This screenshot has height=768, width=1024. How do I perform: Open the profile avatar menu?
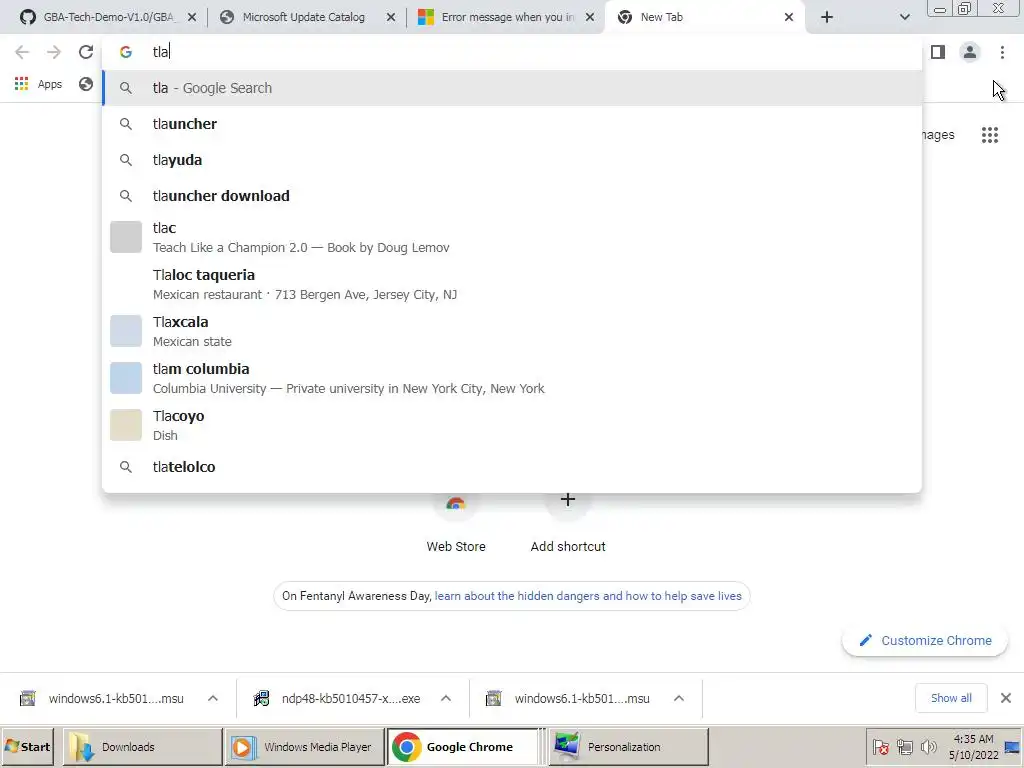[970, 52]
